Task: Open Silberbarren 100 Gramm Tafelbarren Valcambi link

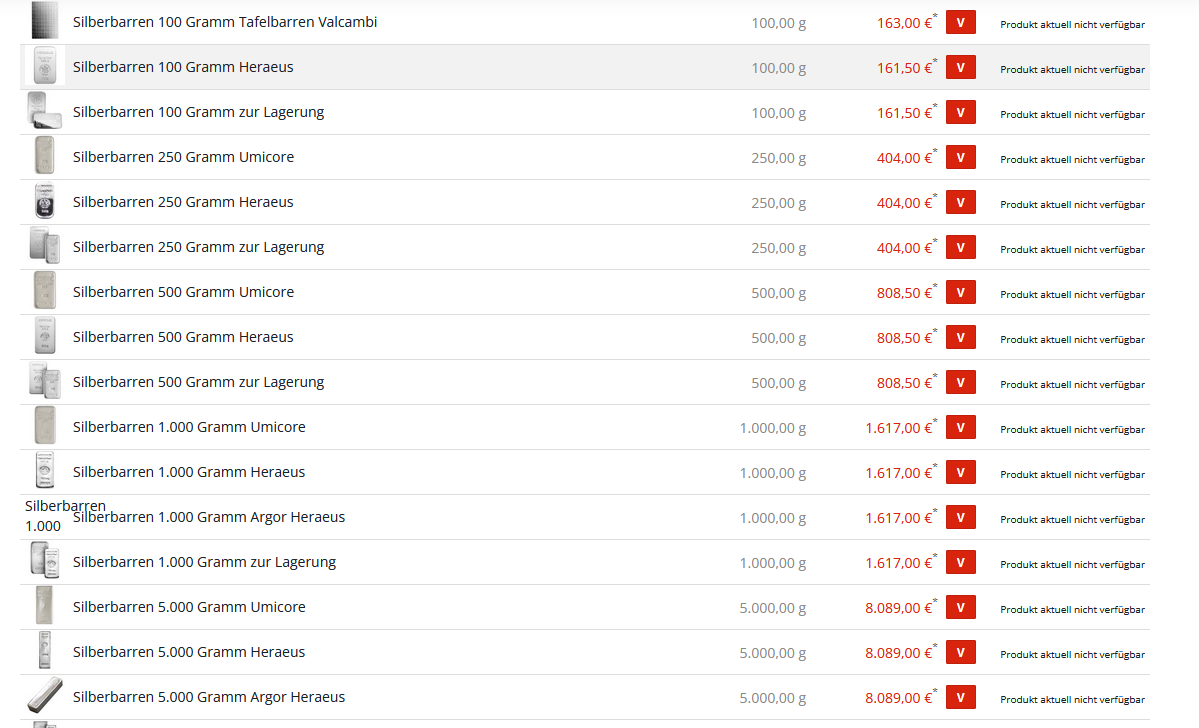Action: coord(225,22)
